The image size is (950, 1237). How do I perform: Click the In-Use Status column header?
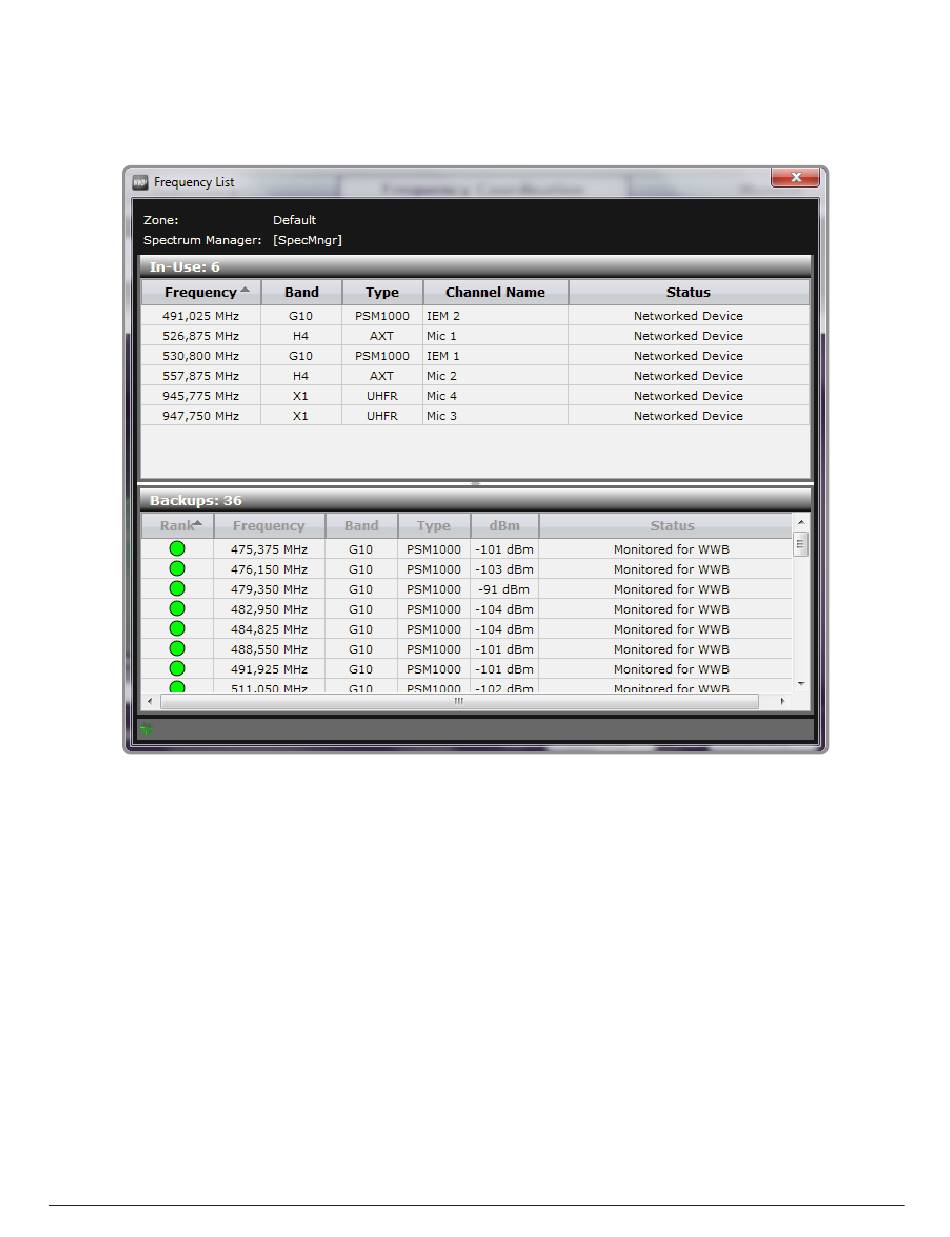[689, 292]
